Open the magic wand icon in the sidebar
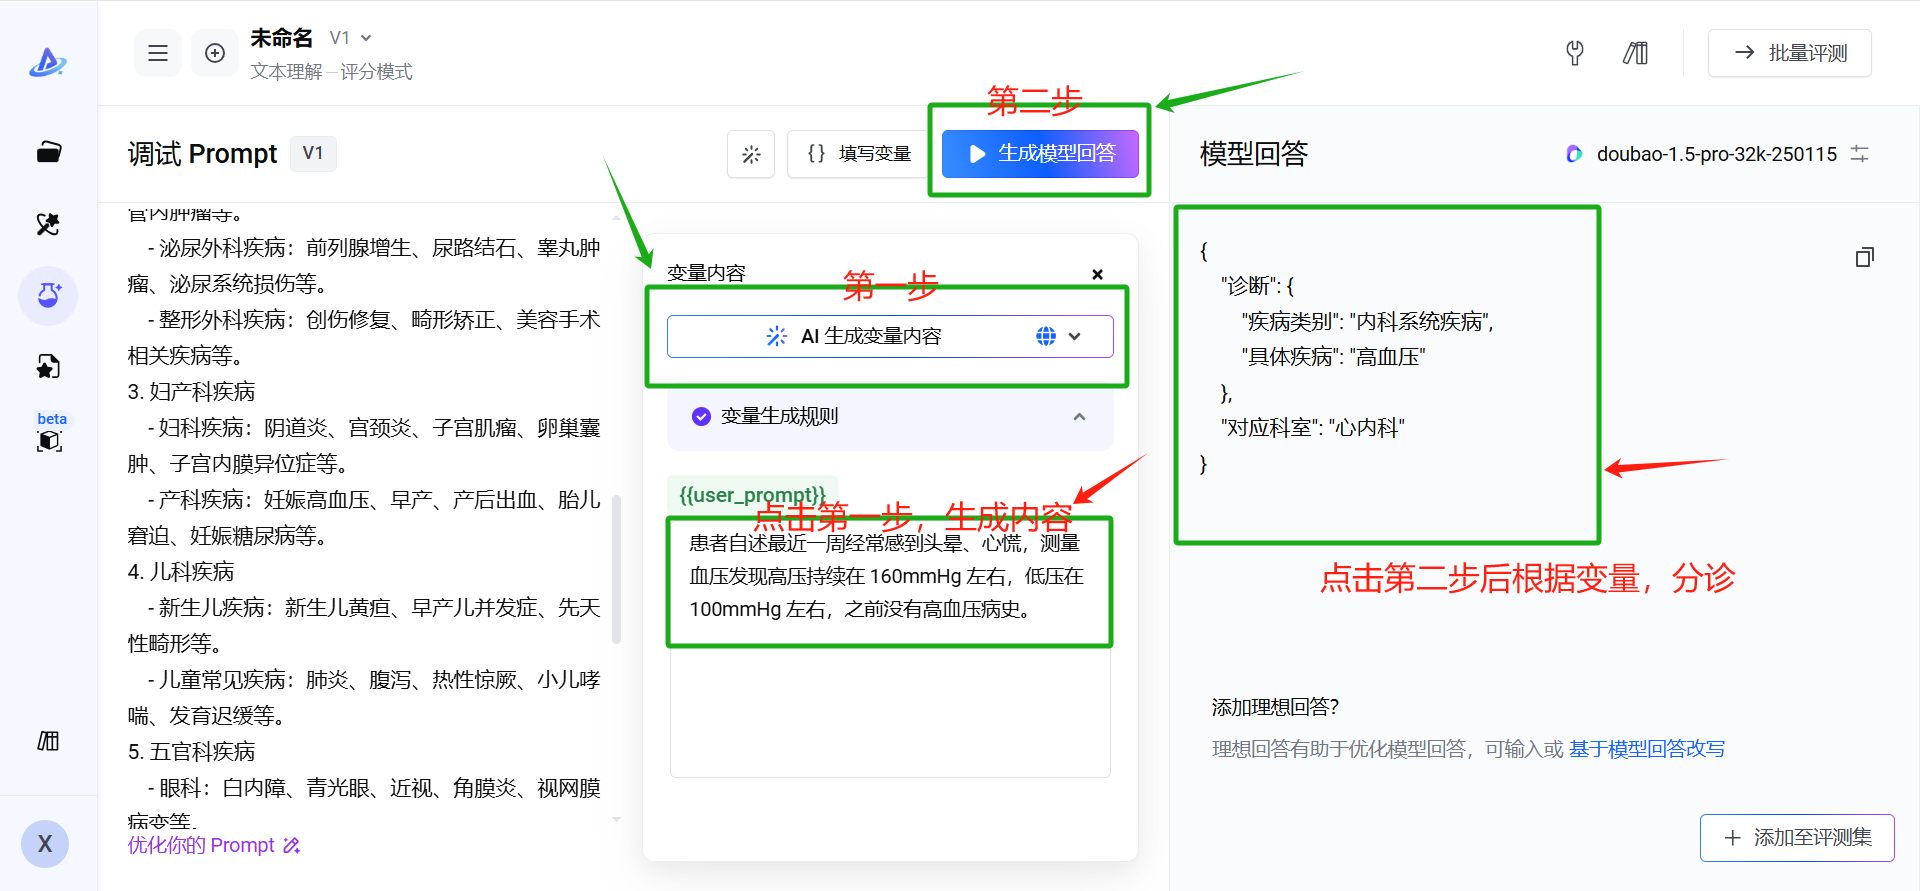This screenshot has height=891, width=1920. (x=48, y=224)
